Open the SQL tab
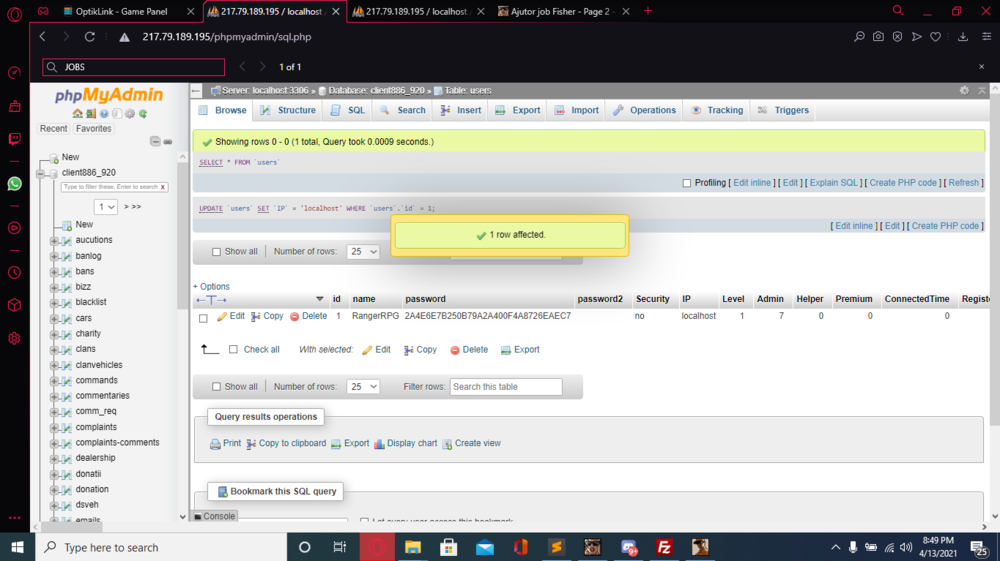Image resolution: width=1000 pixels, height=561 pixels. 348,110
